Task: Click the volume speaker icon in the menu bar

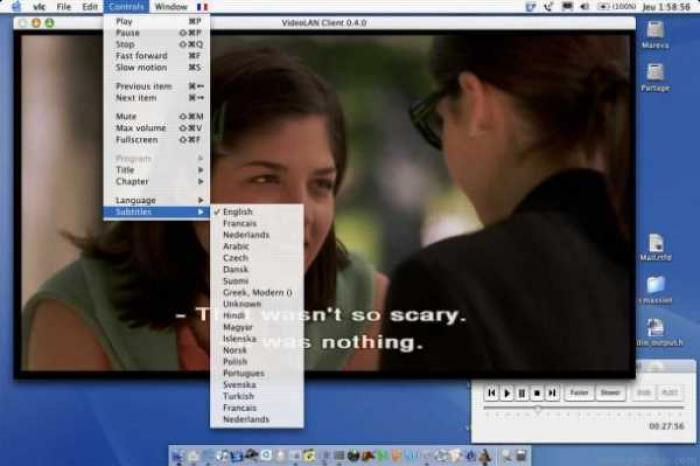Action: (x=584, y=7)
